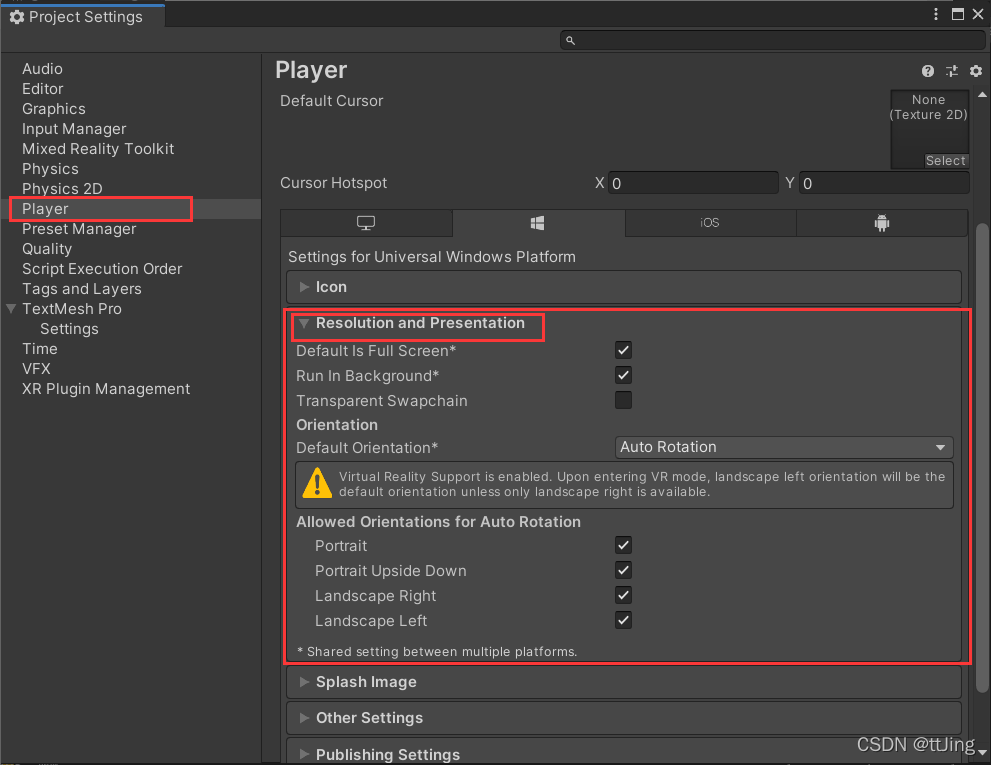Open the Default Orientation dropdown
Viewport: 991px width, 765px height.
(x=783, y=447)
